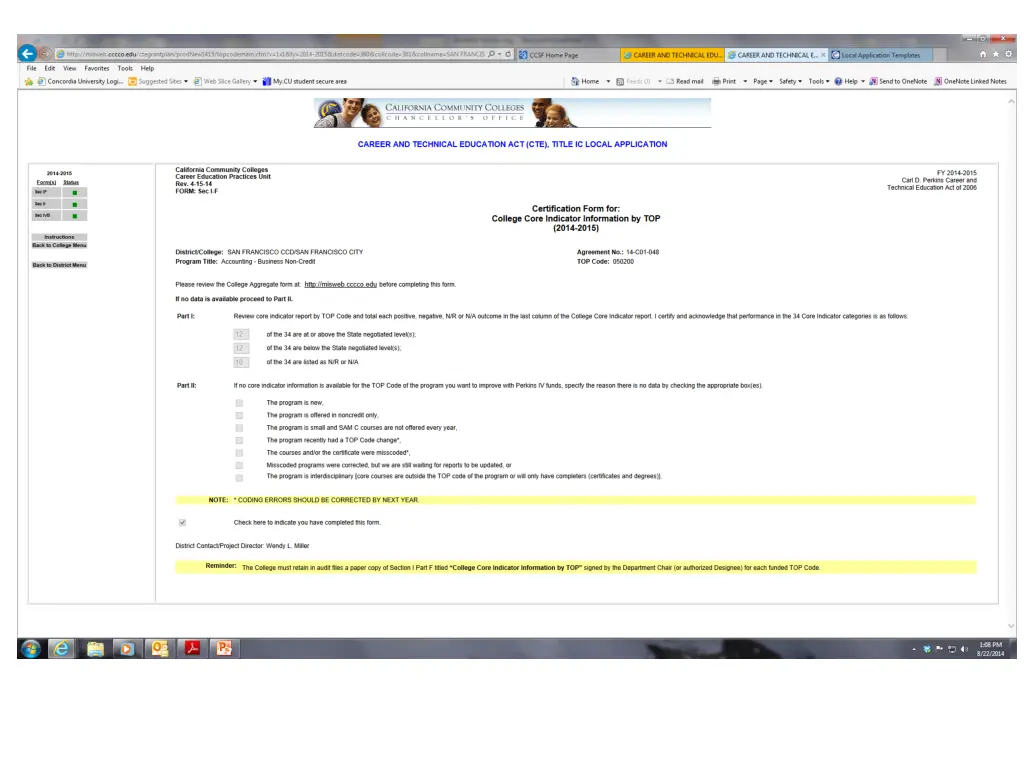The image size is (1024, 768).
Task: Go back using the browser Back arrow
Action: (27, 53)
